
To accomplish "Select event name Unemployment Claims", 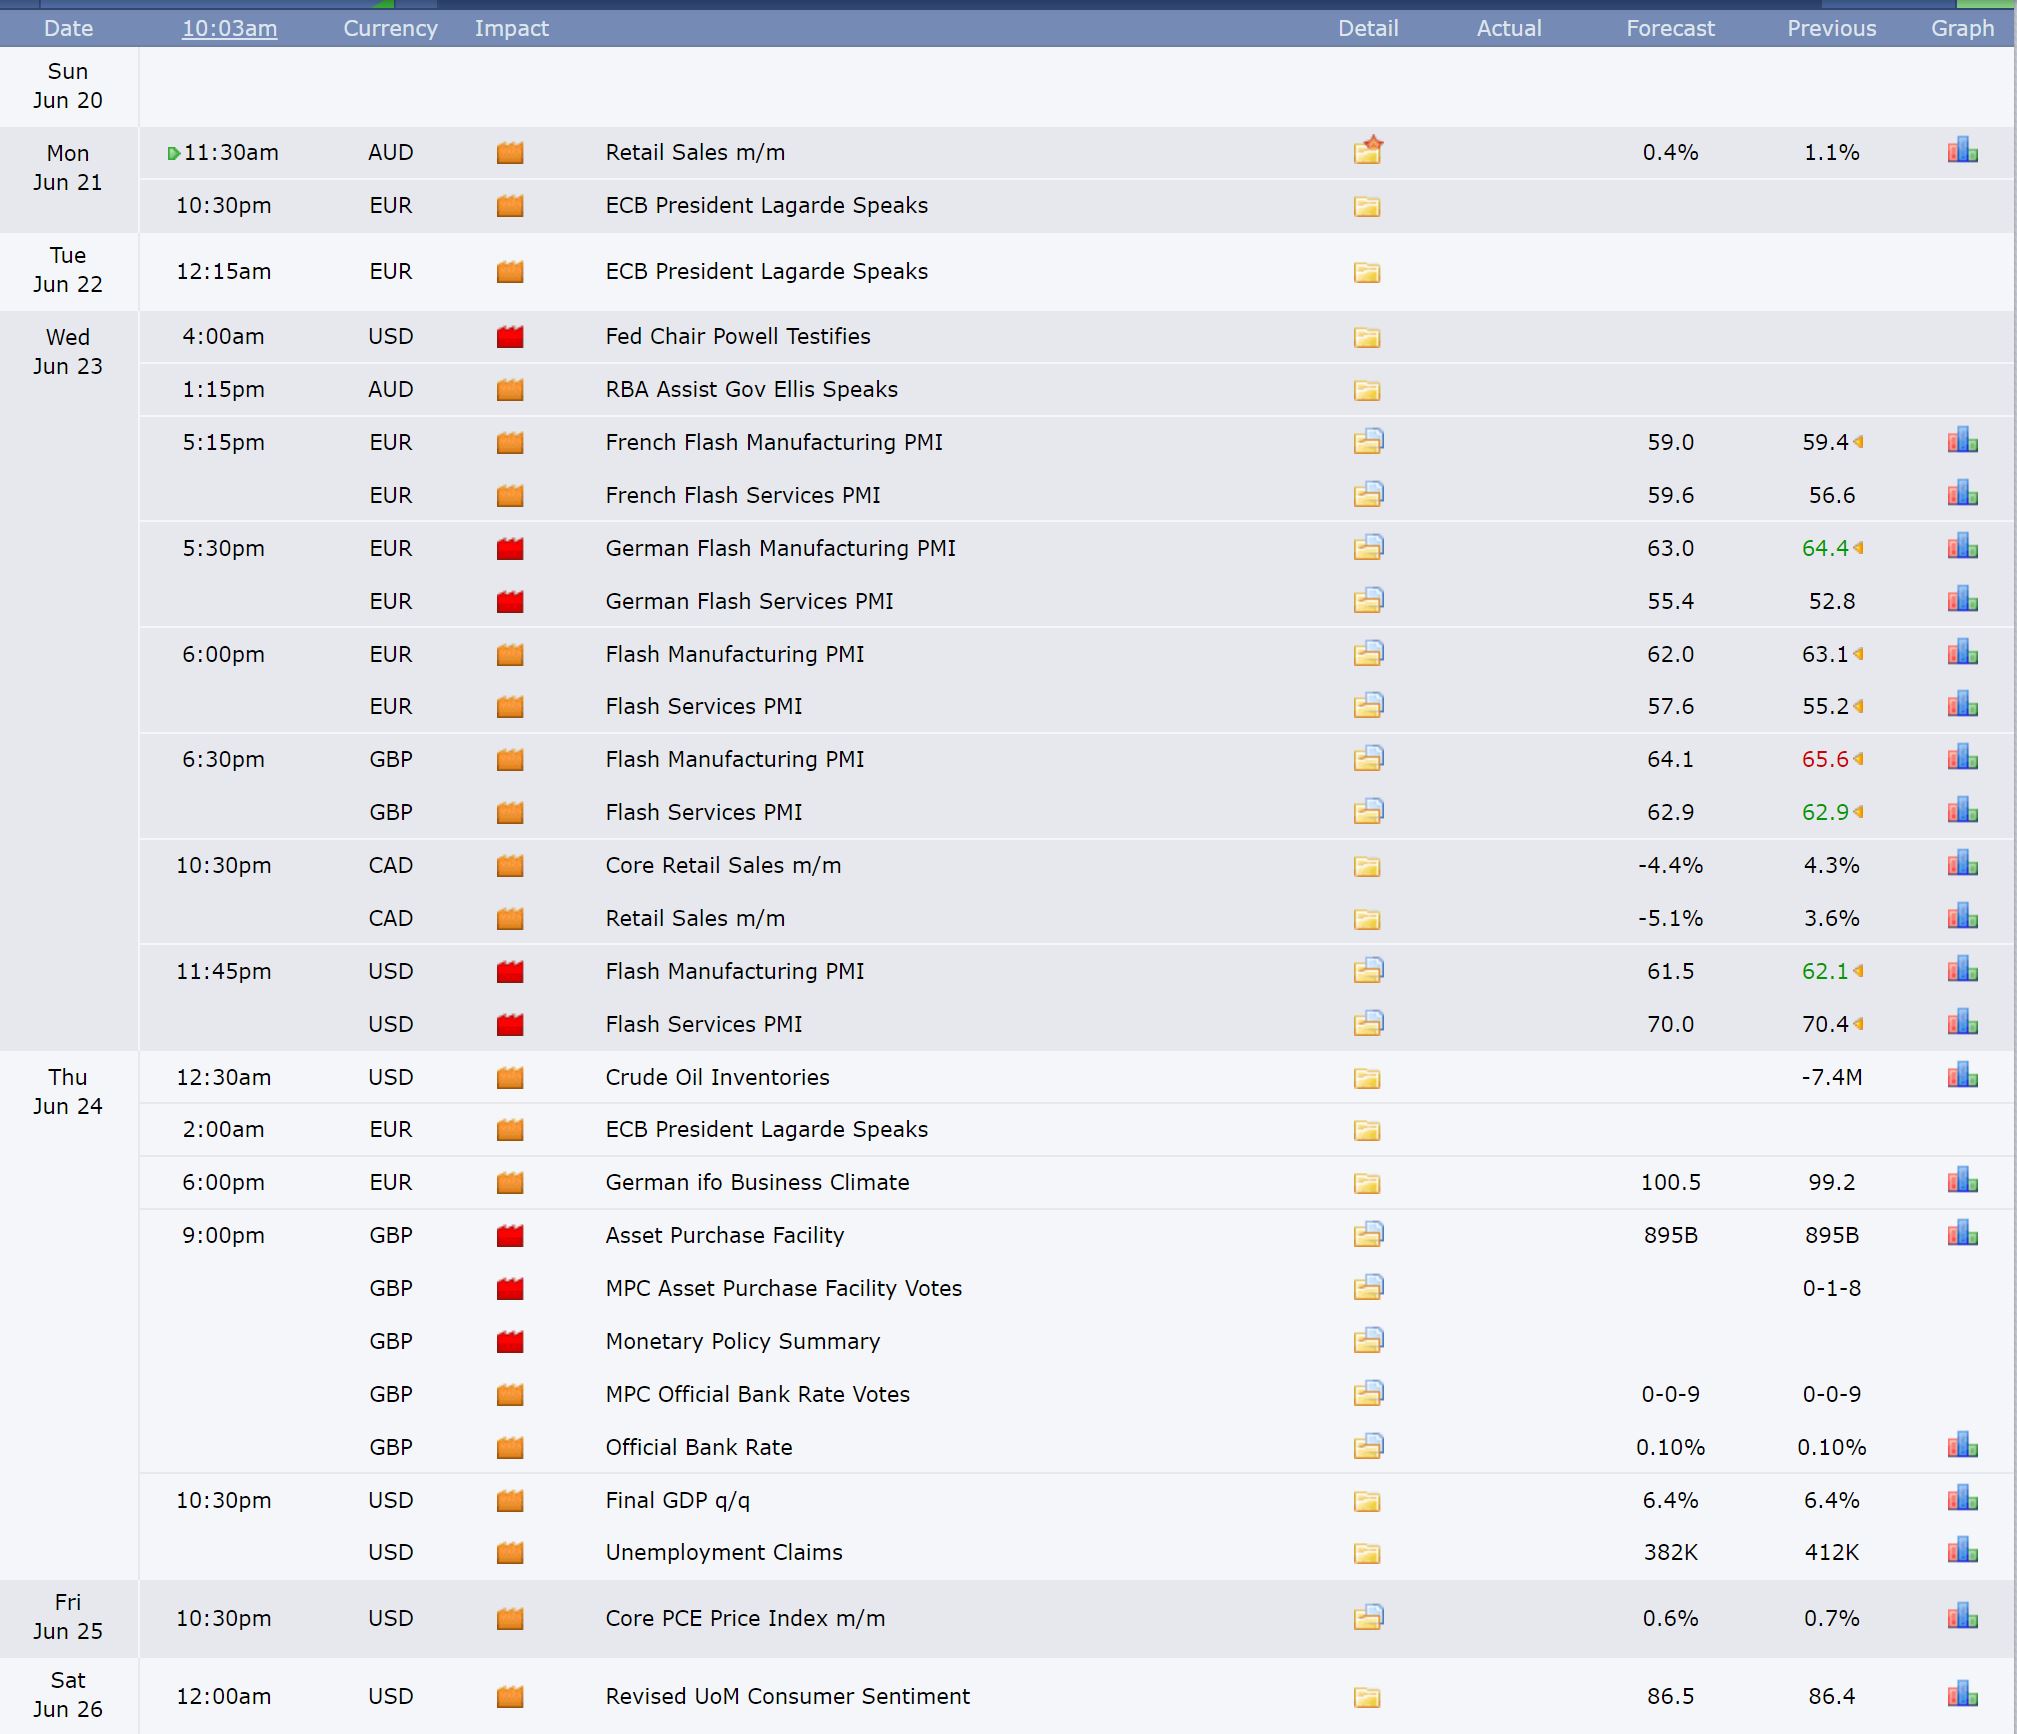I will click(x=723, y=1552).
